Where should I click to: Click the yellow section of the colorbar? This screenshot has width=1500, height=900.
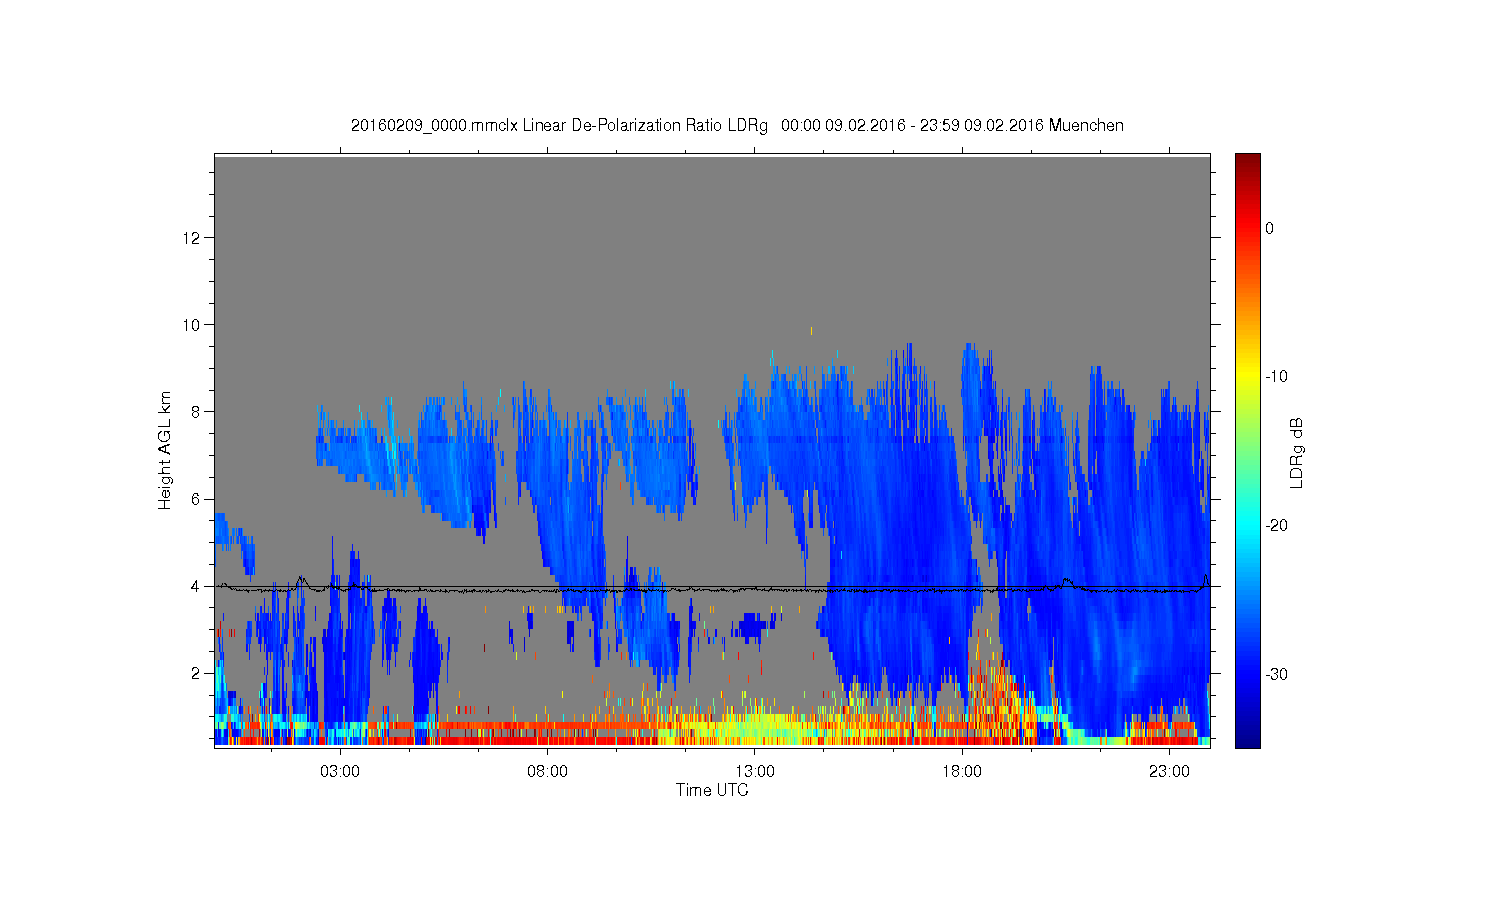point(1247,377)
